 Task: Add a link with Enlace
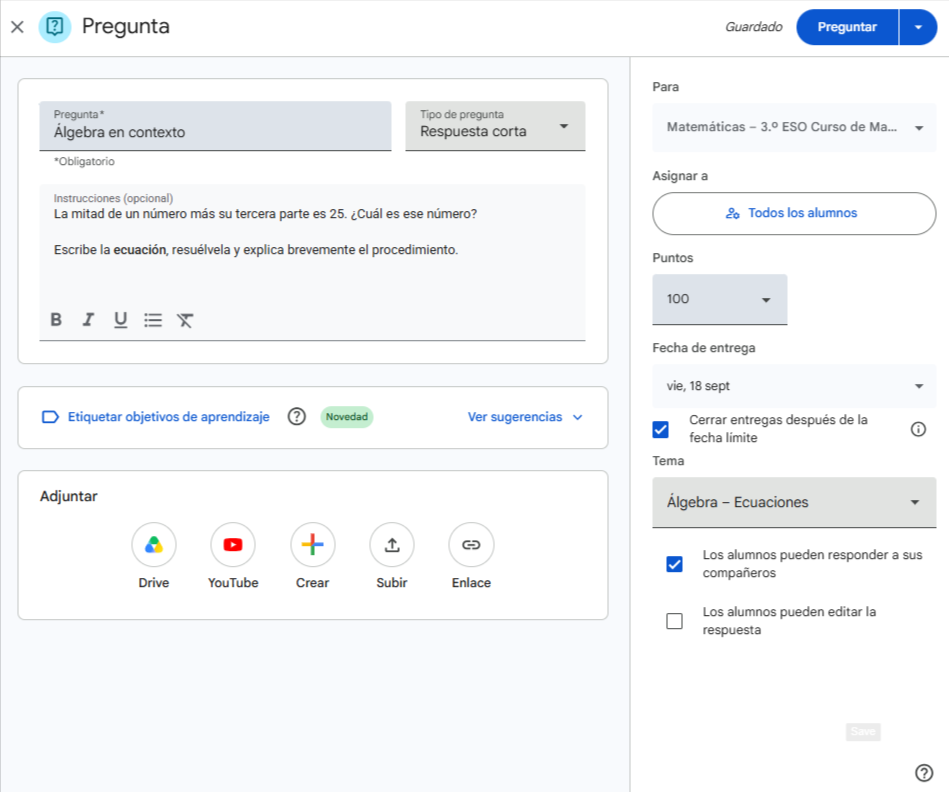[471, 545]
